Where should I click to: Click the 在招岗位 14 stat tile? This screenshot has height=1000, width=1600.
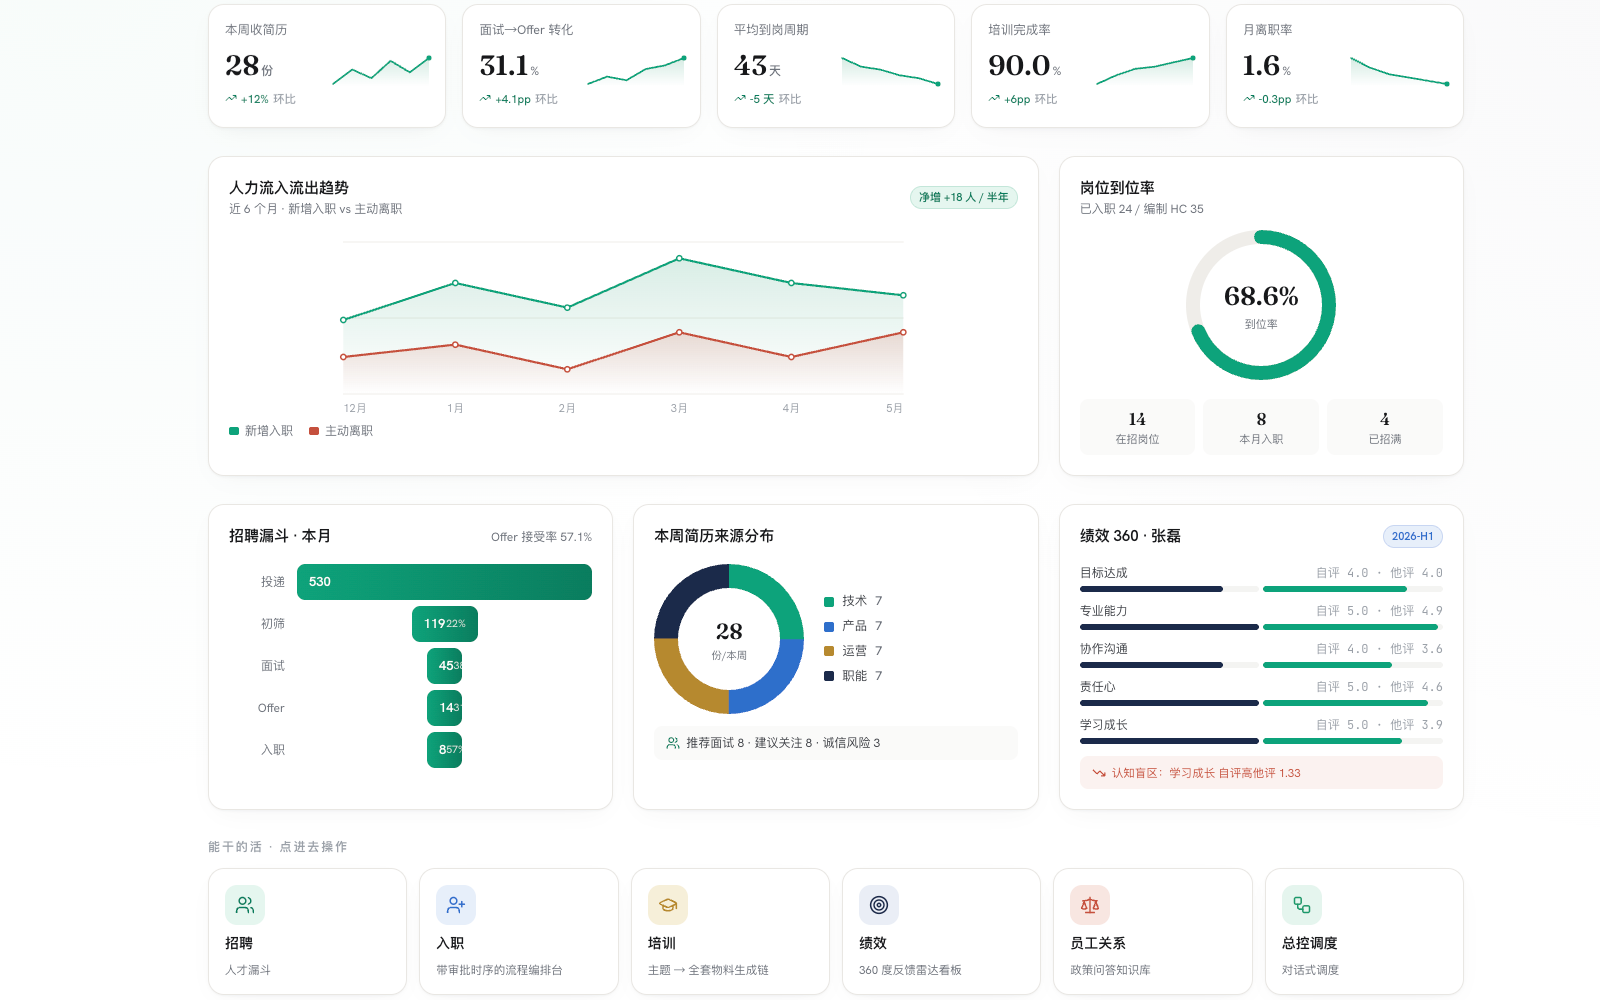[1137, 427]
